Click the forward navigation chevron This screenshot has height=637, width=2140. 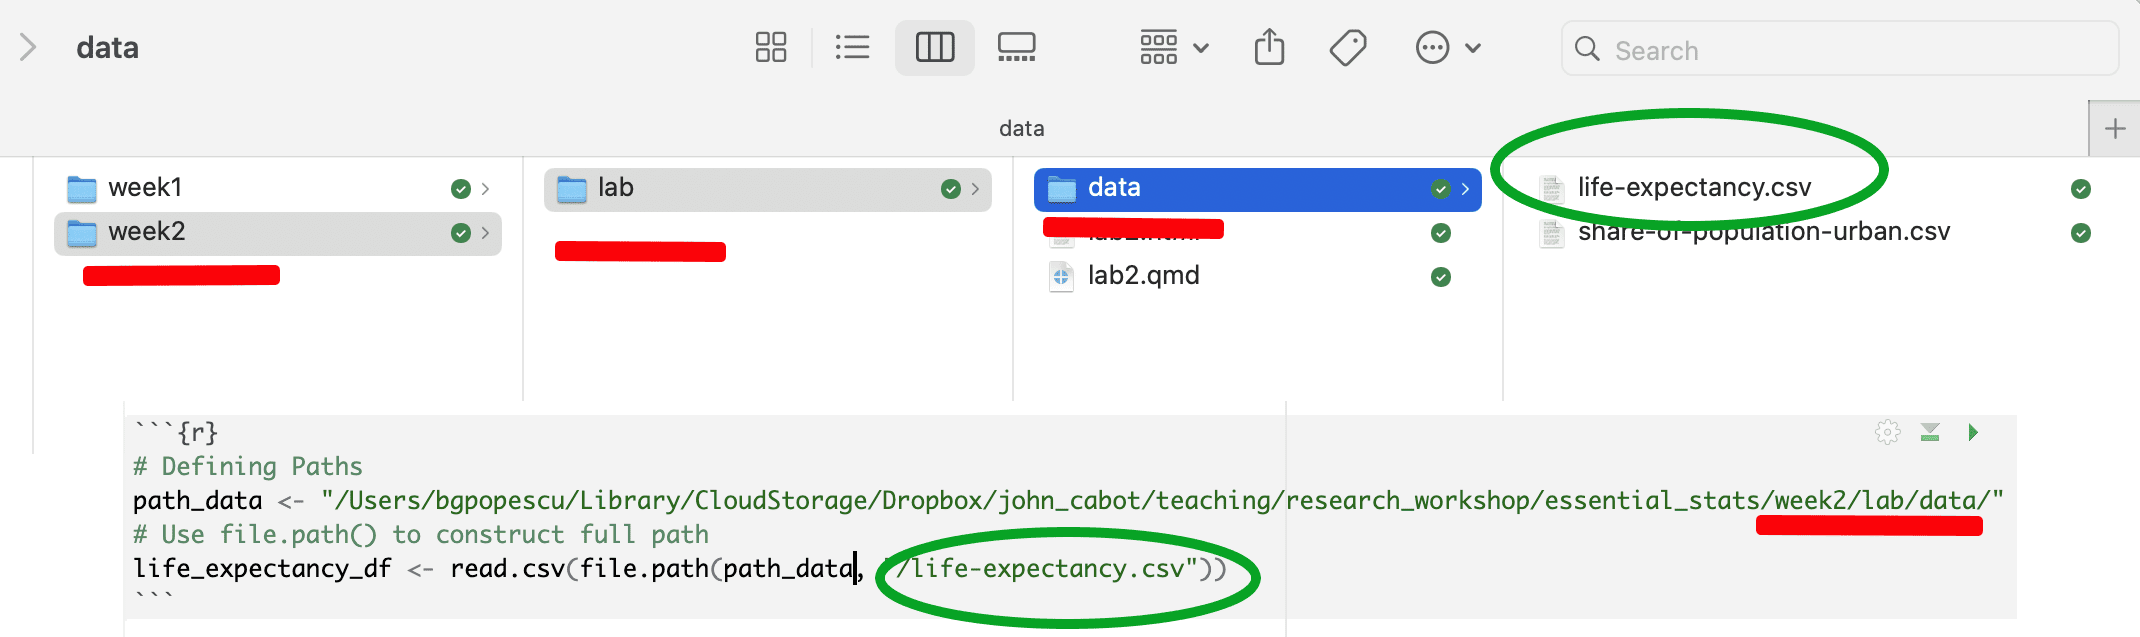pos(28,47)
